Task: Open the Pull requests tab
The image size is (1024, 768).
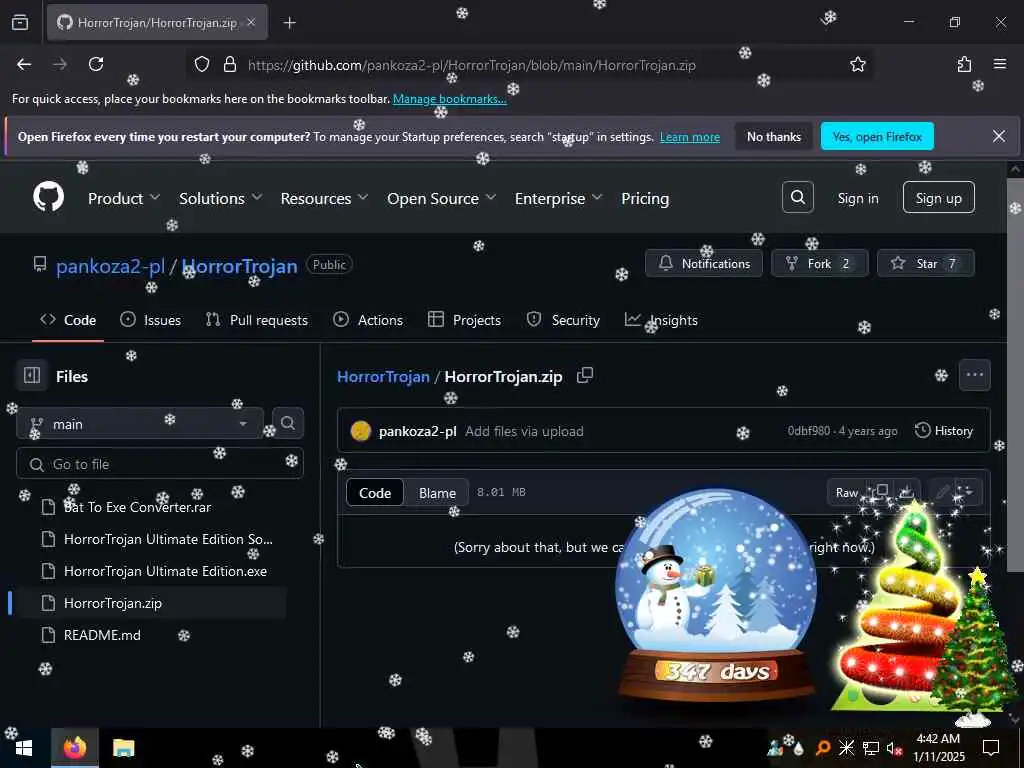Action: (x=257, y=320)
